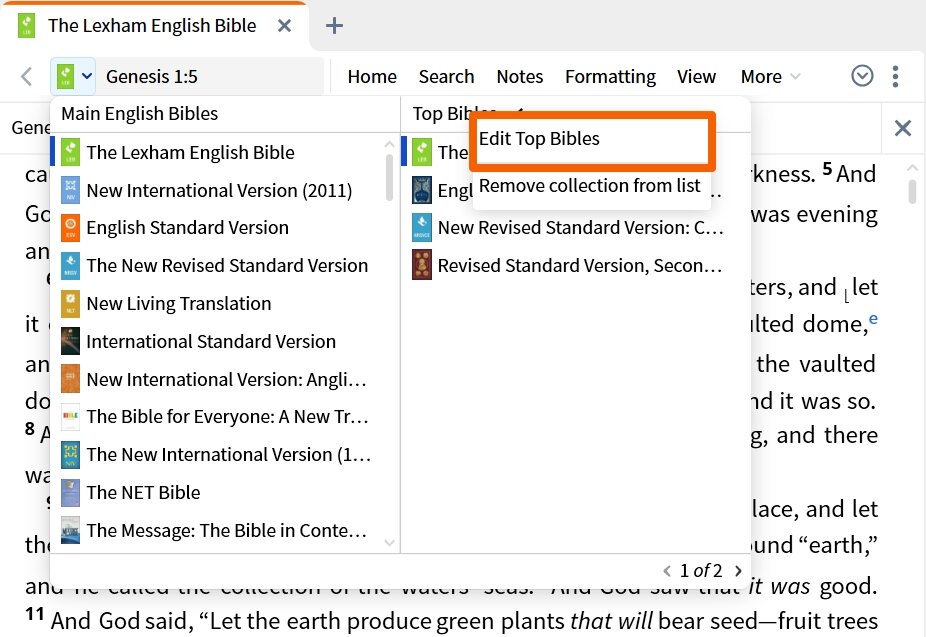
Task: Go back with the left chevron
Action: tap(26, 76)
